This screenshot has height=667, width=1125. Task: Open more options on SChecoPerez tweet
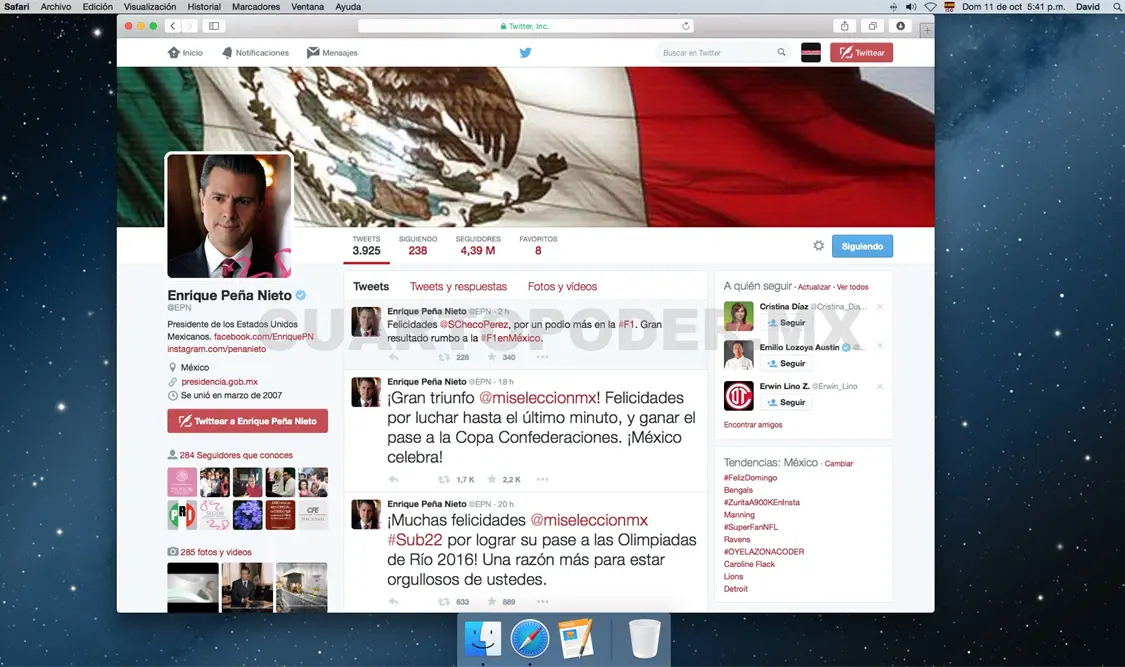(x=542, y=357)
